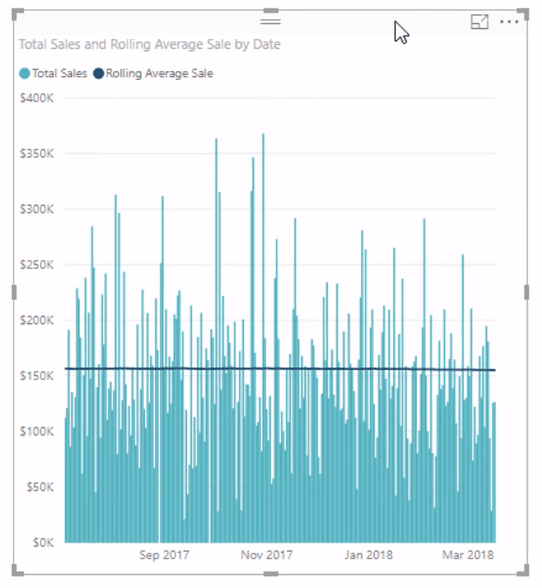542x588 pixels.
Task: Click the Sep 2017 axis label
Action: coord(164,555)
